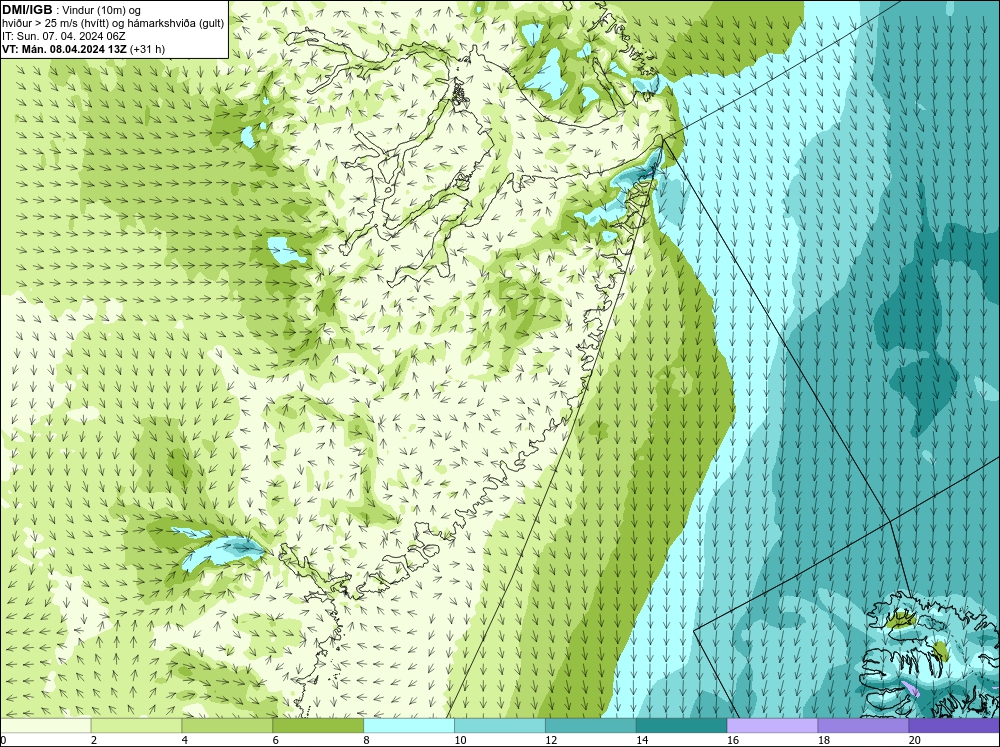Click the dark violet legend swatch above 20
This screenshot has height=747, width=1000.
coord(954,726)
